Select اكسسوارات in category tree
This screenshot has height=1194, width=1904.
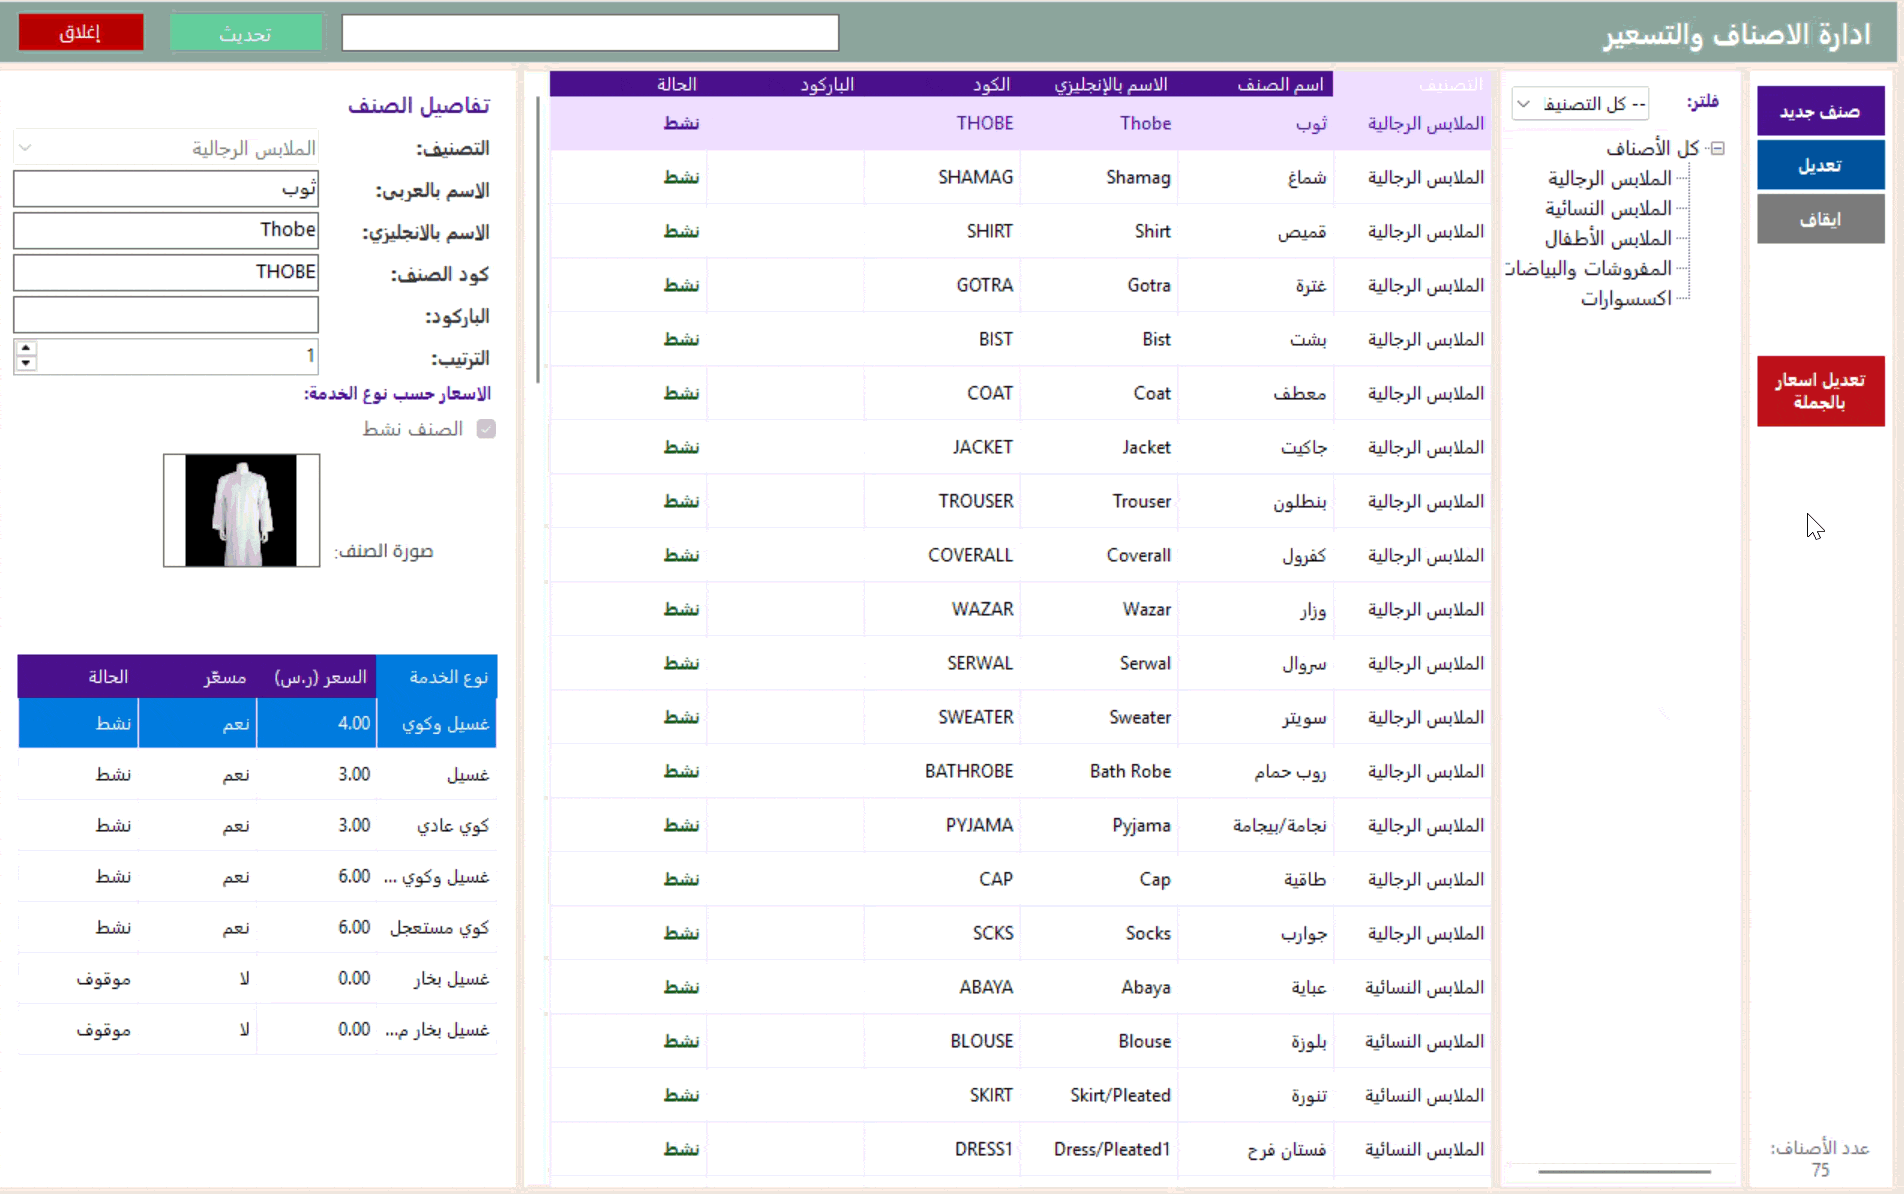(x=1626, y=298)
